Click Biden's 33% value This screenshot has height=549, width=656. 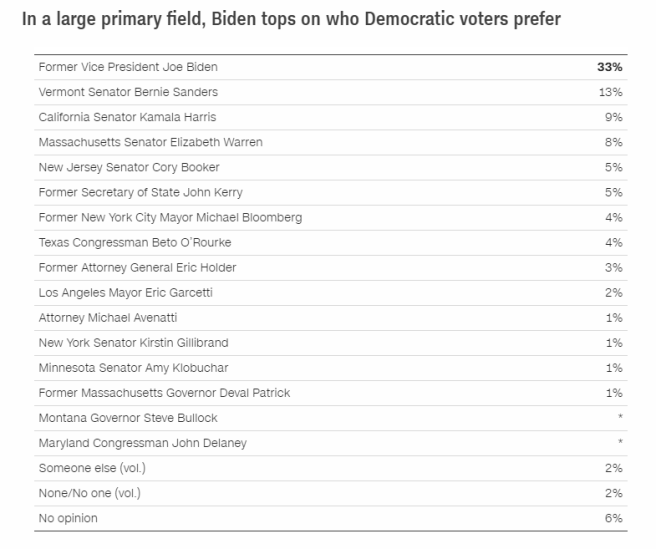[610, 67]
